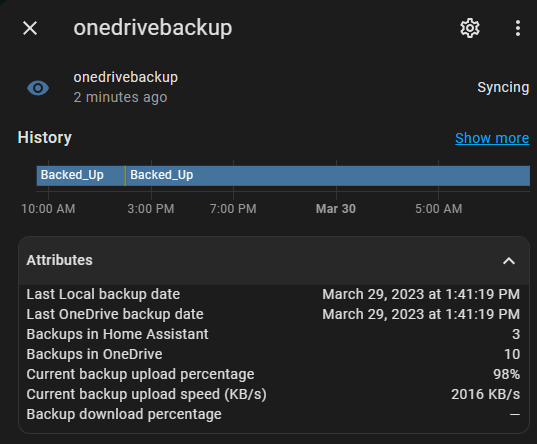Click the upload percentage 98% value
The image size is (537, 444).
pyautogui.click(x=507, y=374)
